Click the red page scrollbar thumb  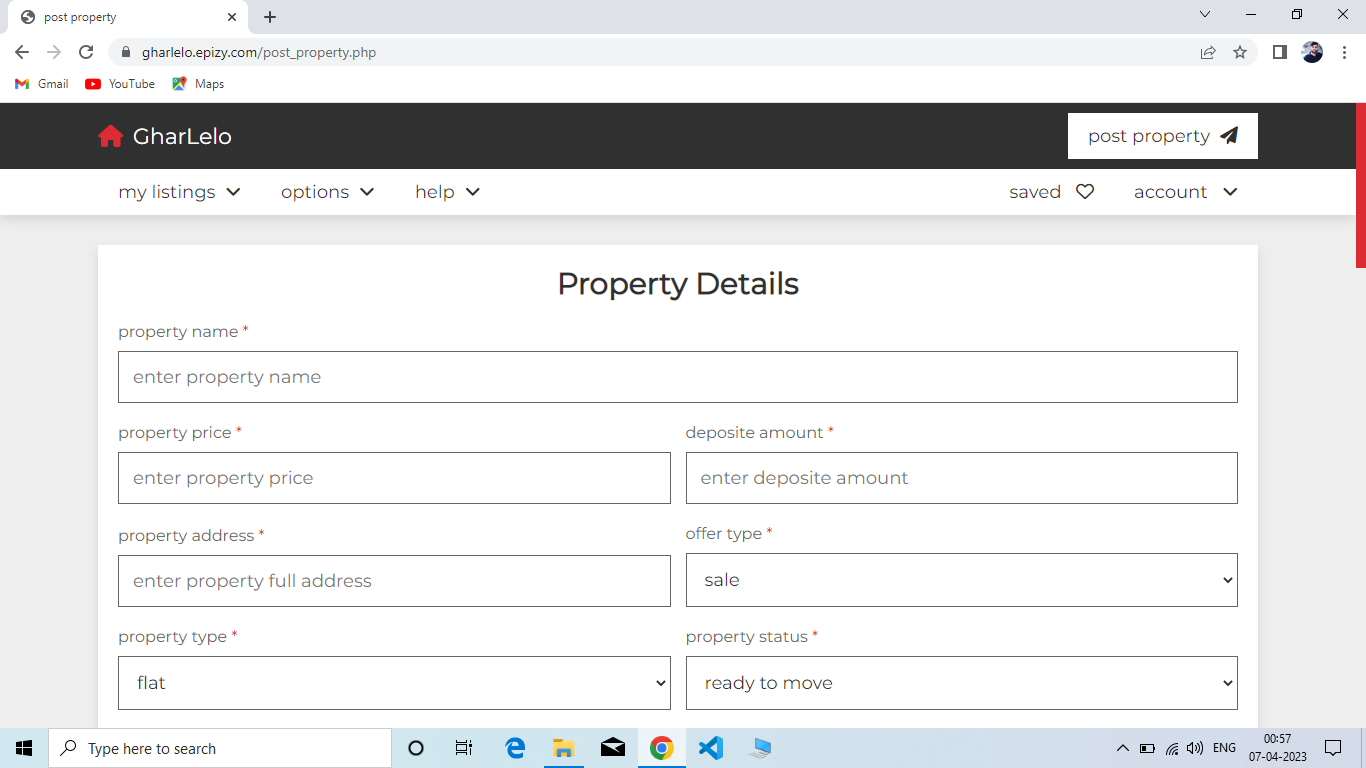(1360, 185)
